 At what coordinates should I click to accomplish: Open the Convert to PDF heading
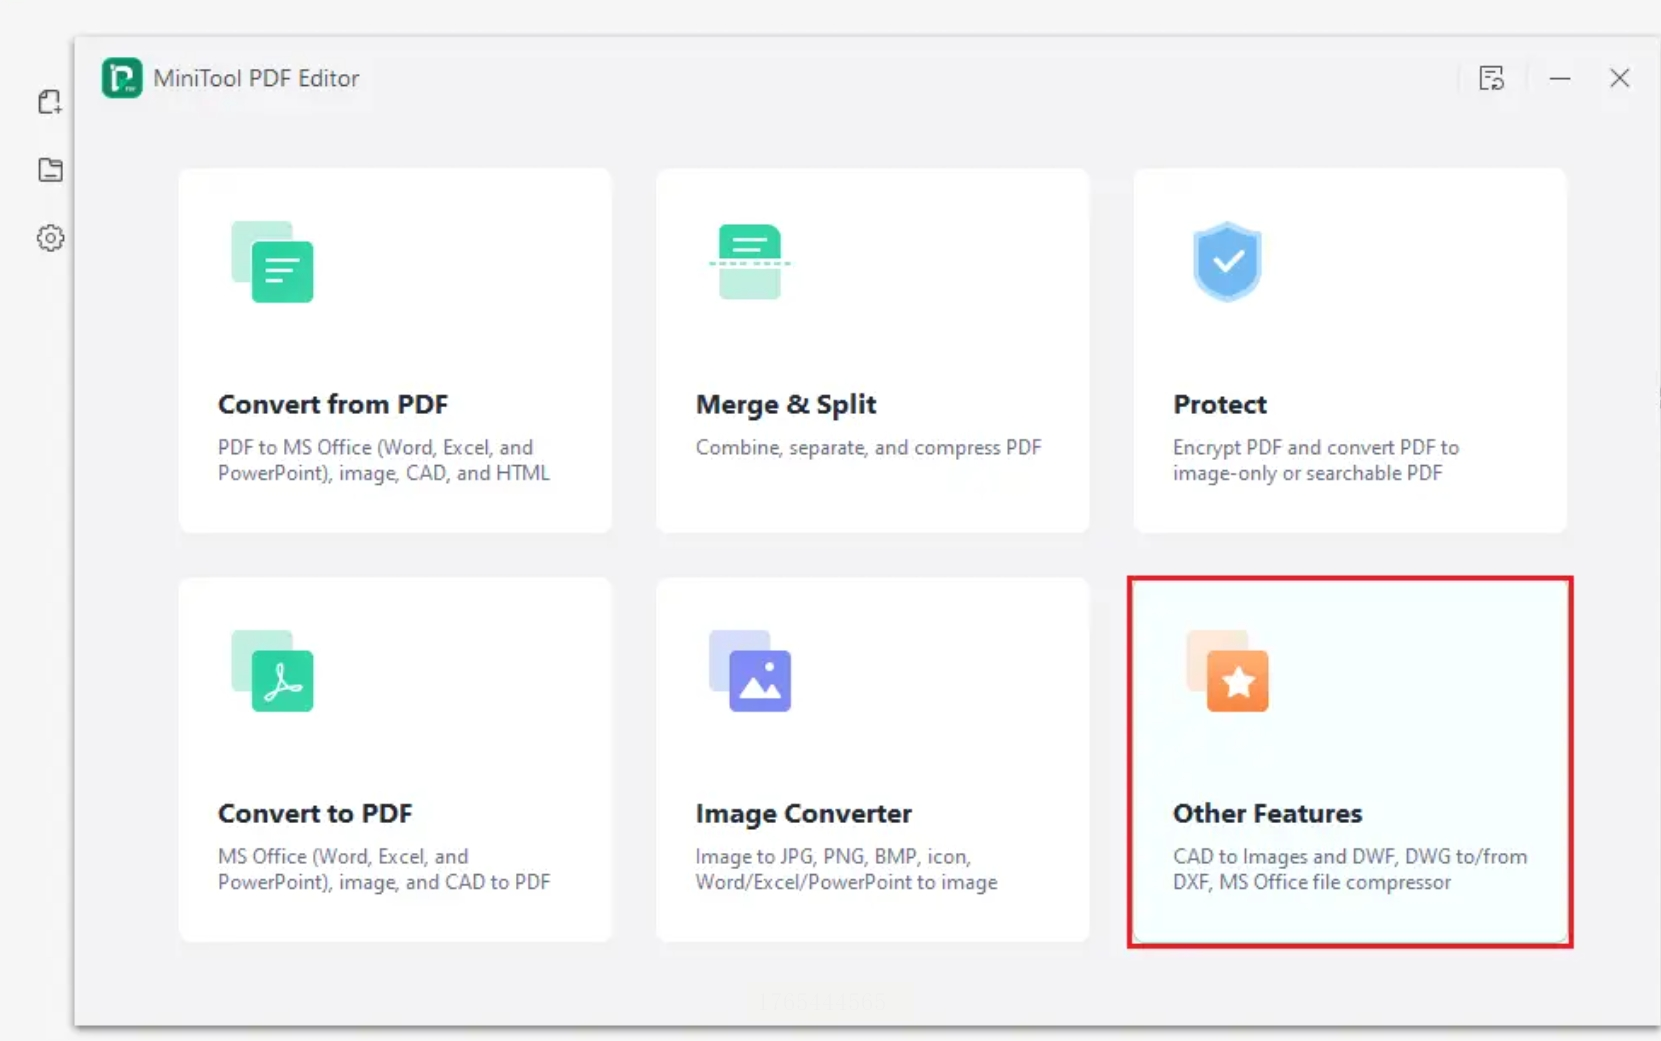[x=315, y=813]
